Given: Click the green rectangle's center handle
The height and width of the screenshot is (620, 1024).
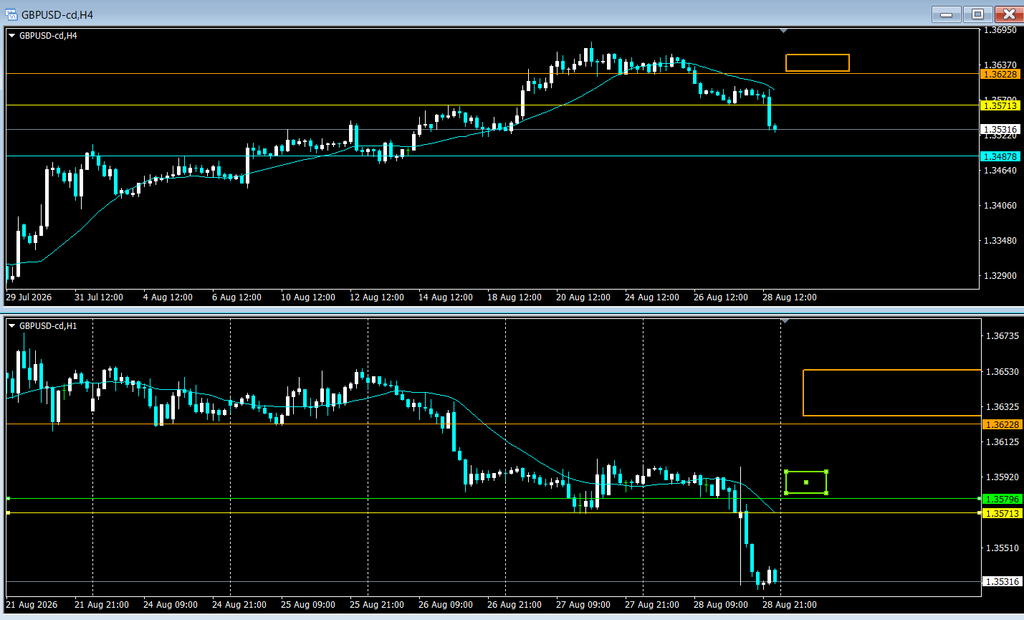Looking at the screenshot, I should pyautogui.click(x=806, y=482).
